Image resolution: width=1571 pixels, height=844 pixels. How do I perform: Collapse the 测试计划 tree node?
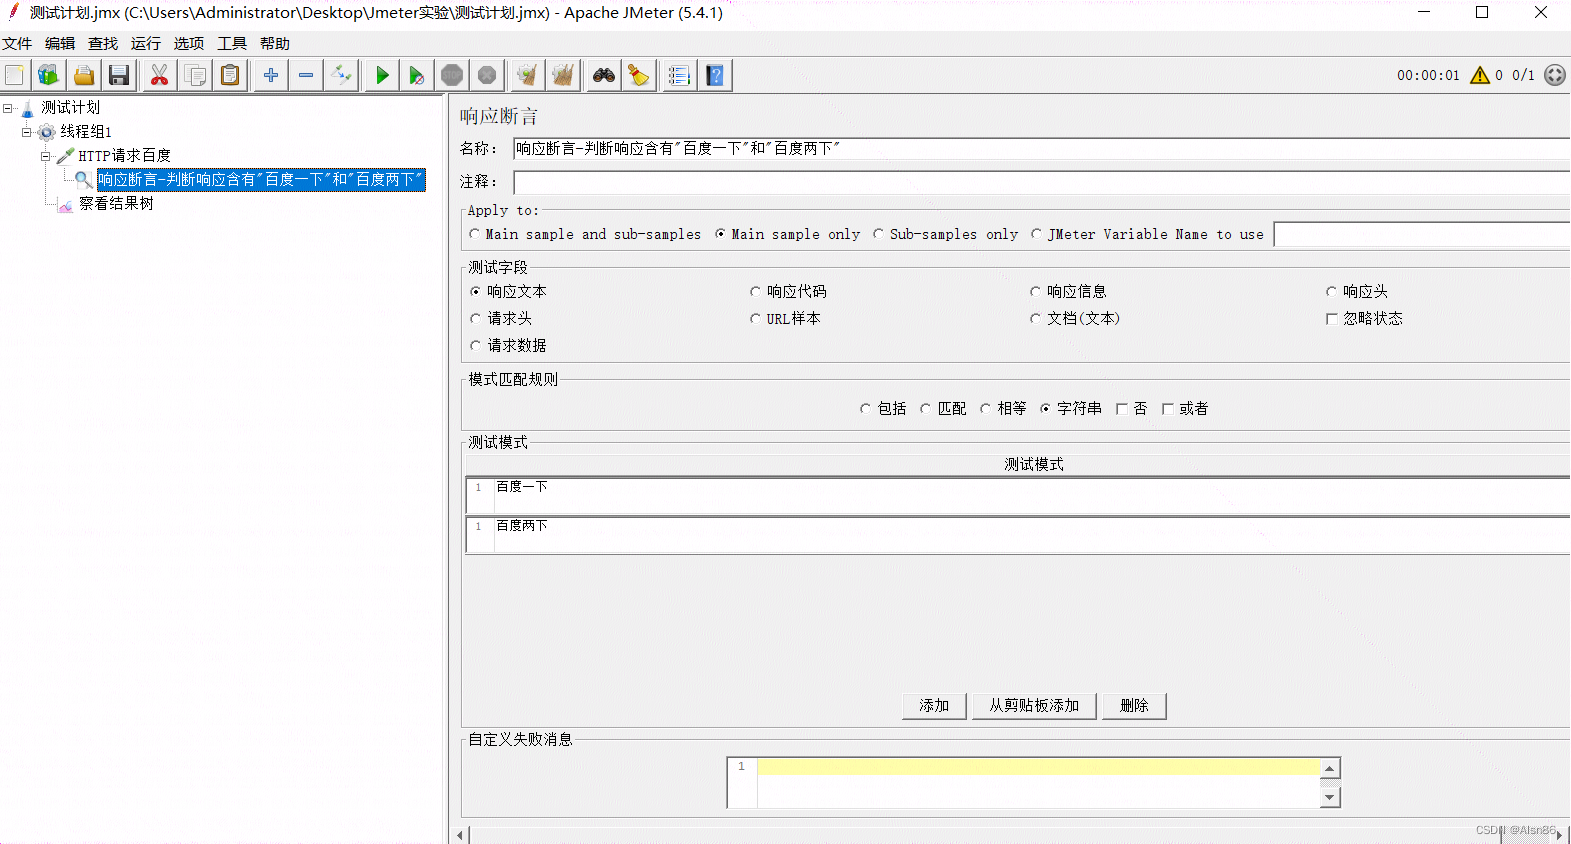8,108
